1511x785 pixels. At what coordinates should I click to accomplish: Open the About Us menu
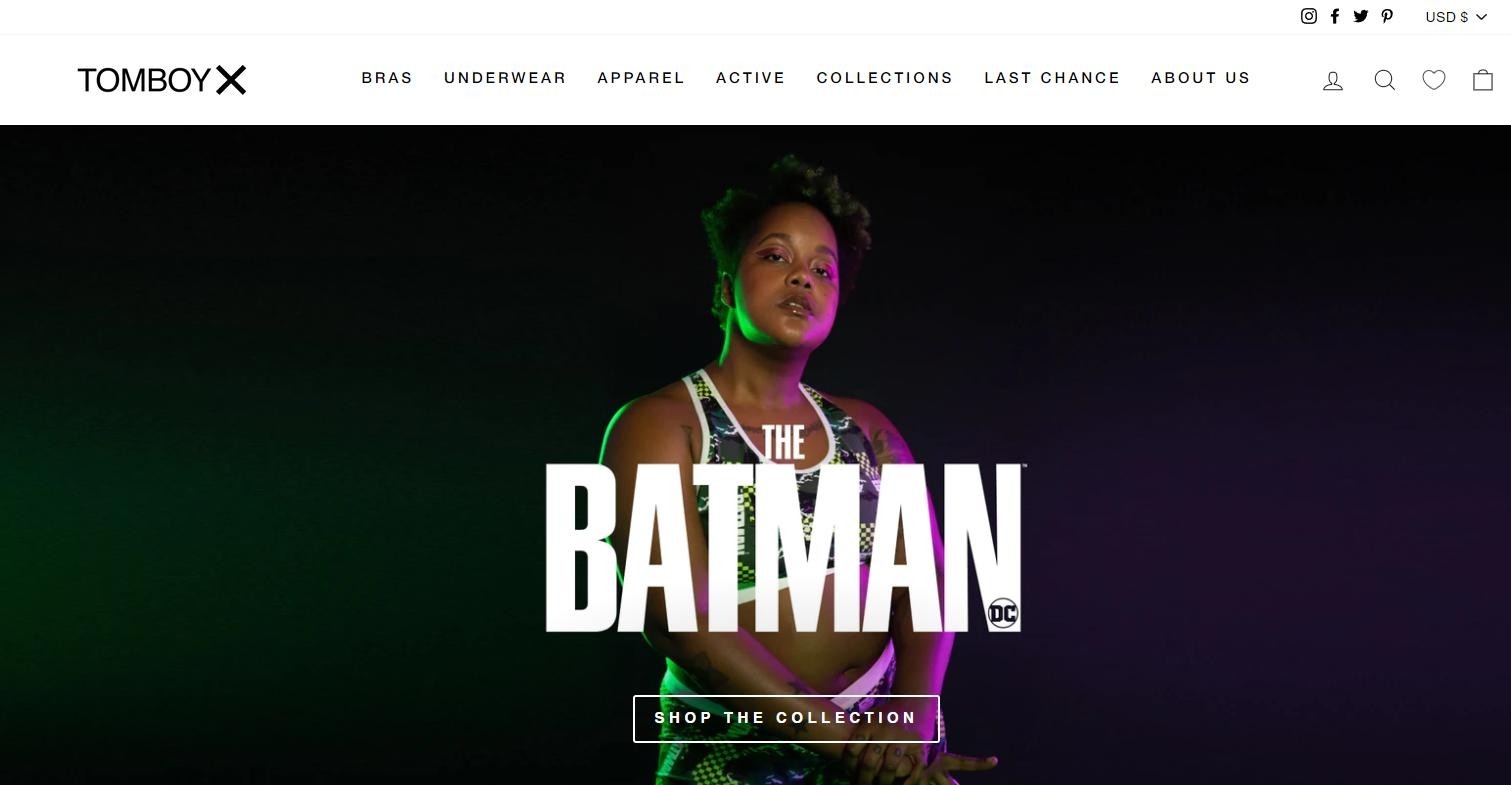[x=1201, y=78]
